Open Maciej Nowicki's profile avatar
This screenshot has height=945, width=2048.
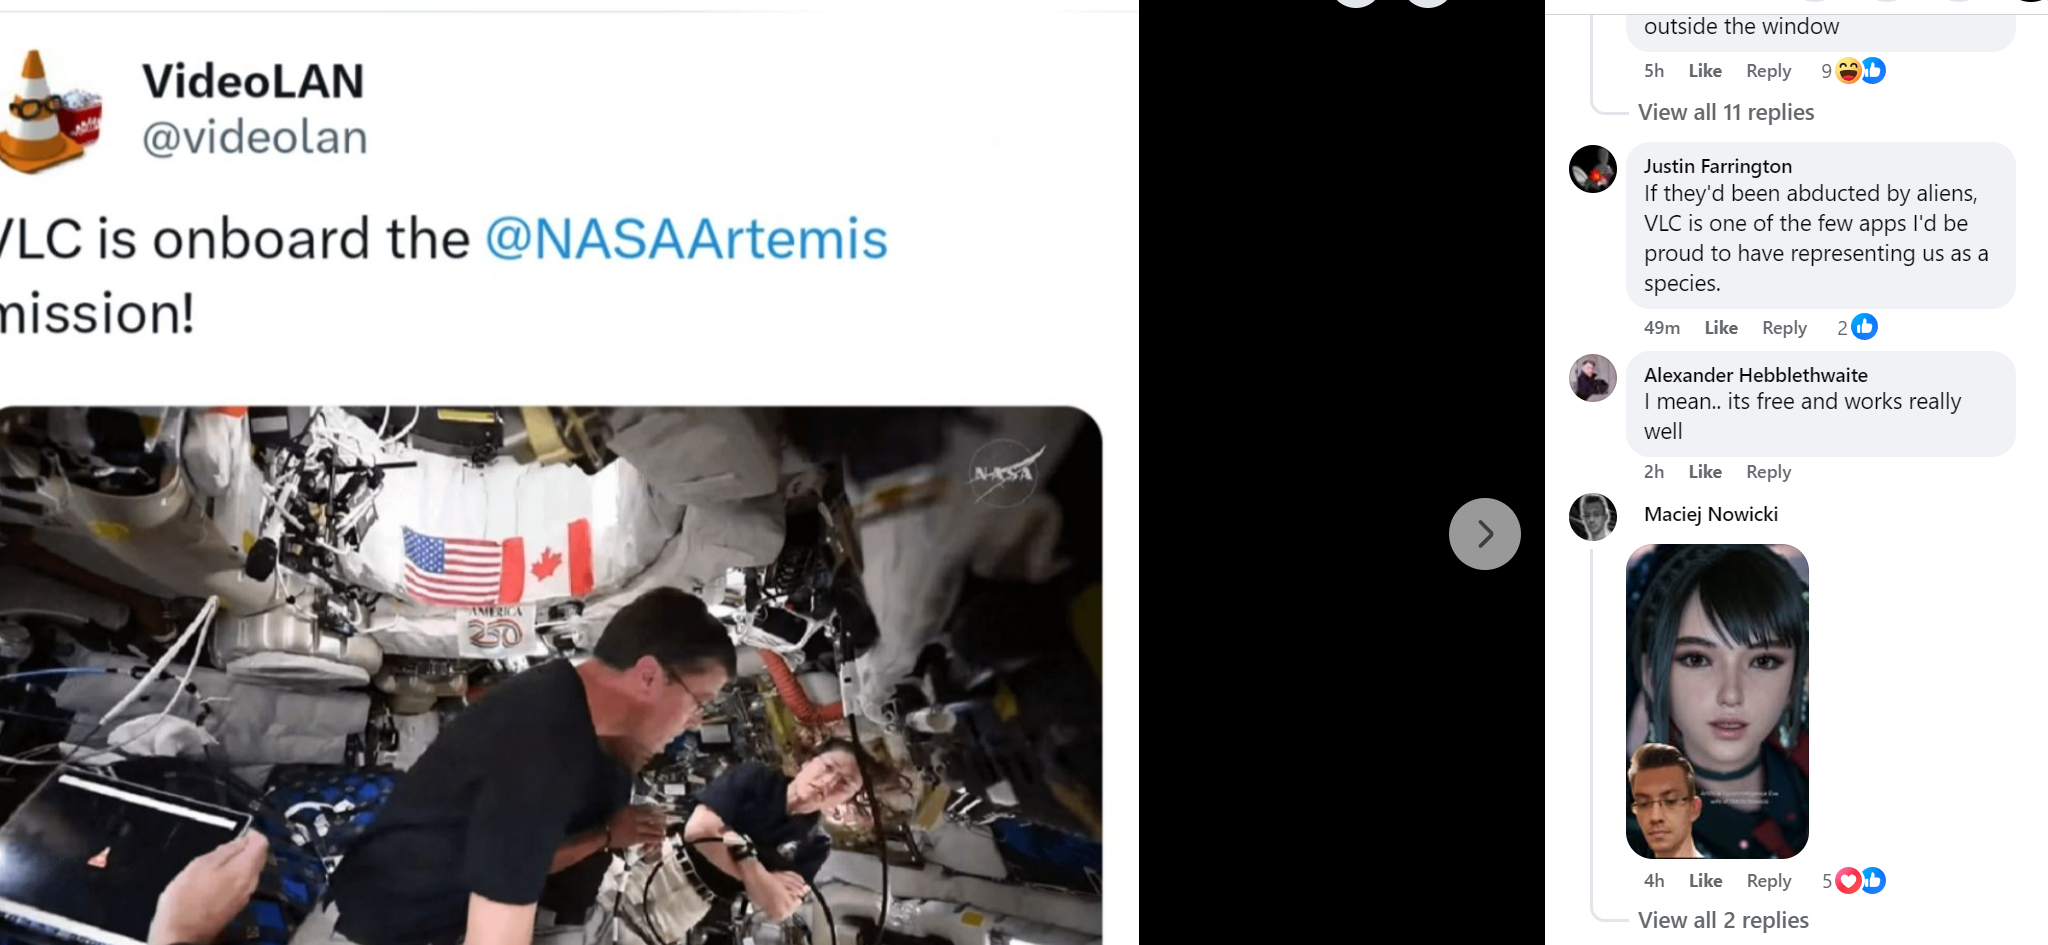pyautogui.click(x=1593, y=517)
